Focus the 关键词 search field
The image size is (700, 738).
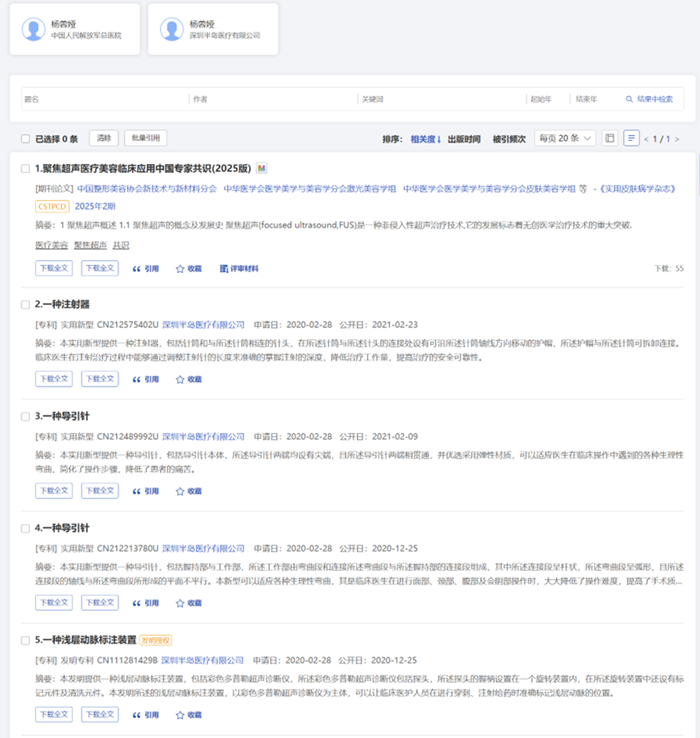click(442, 99)
